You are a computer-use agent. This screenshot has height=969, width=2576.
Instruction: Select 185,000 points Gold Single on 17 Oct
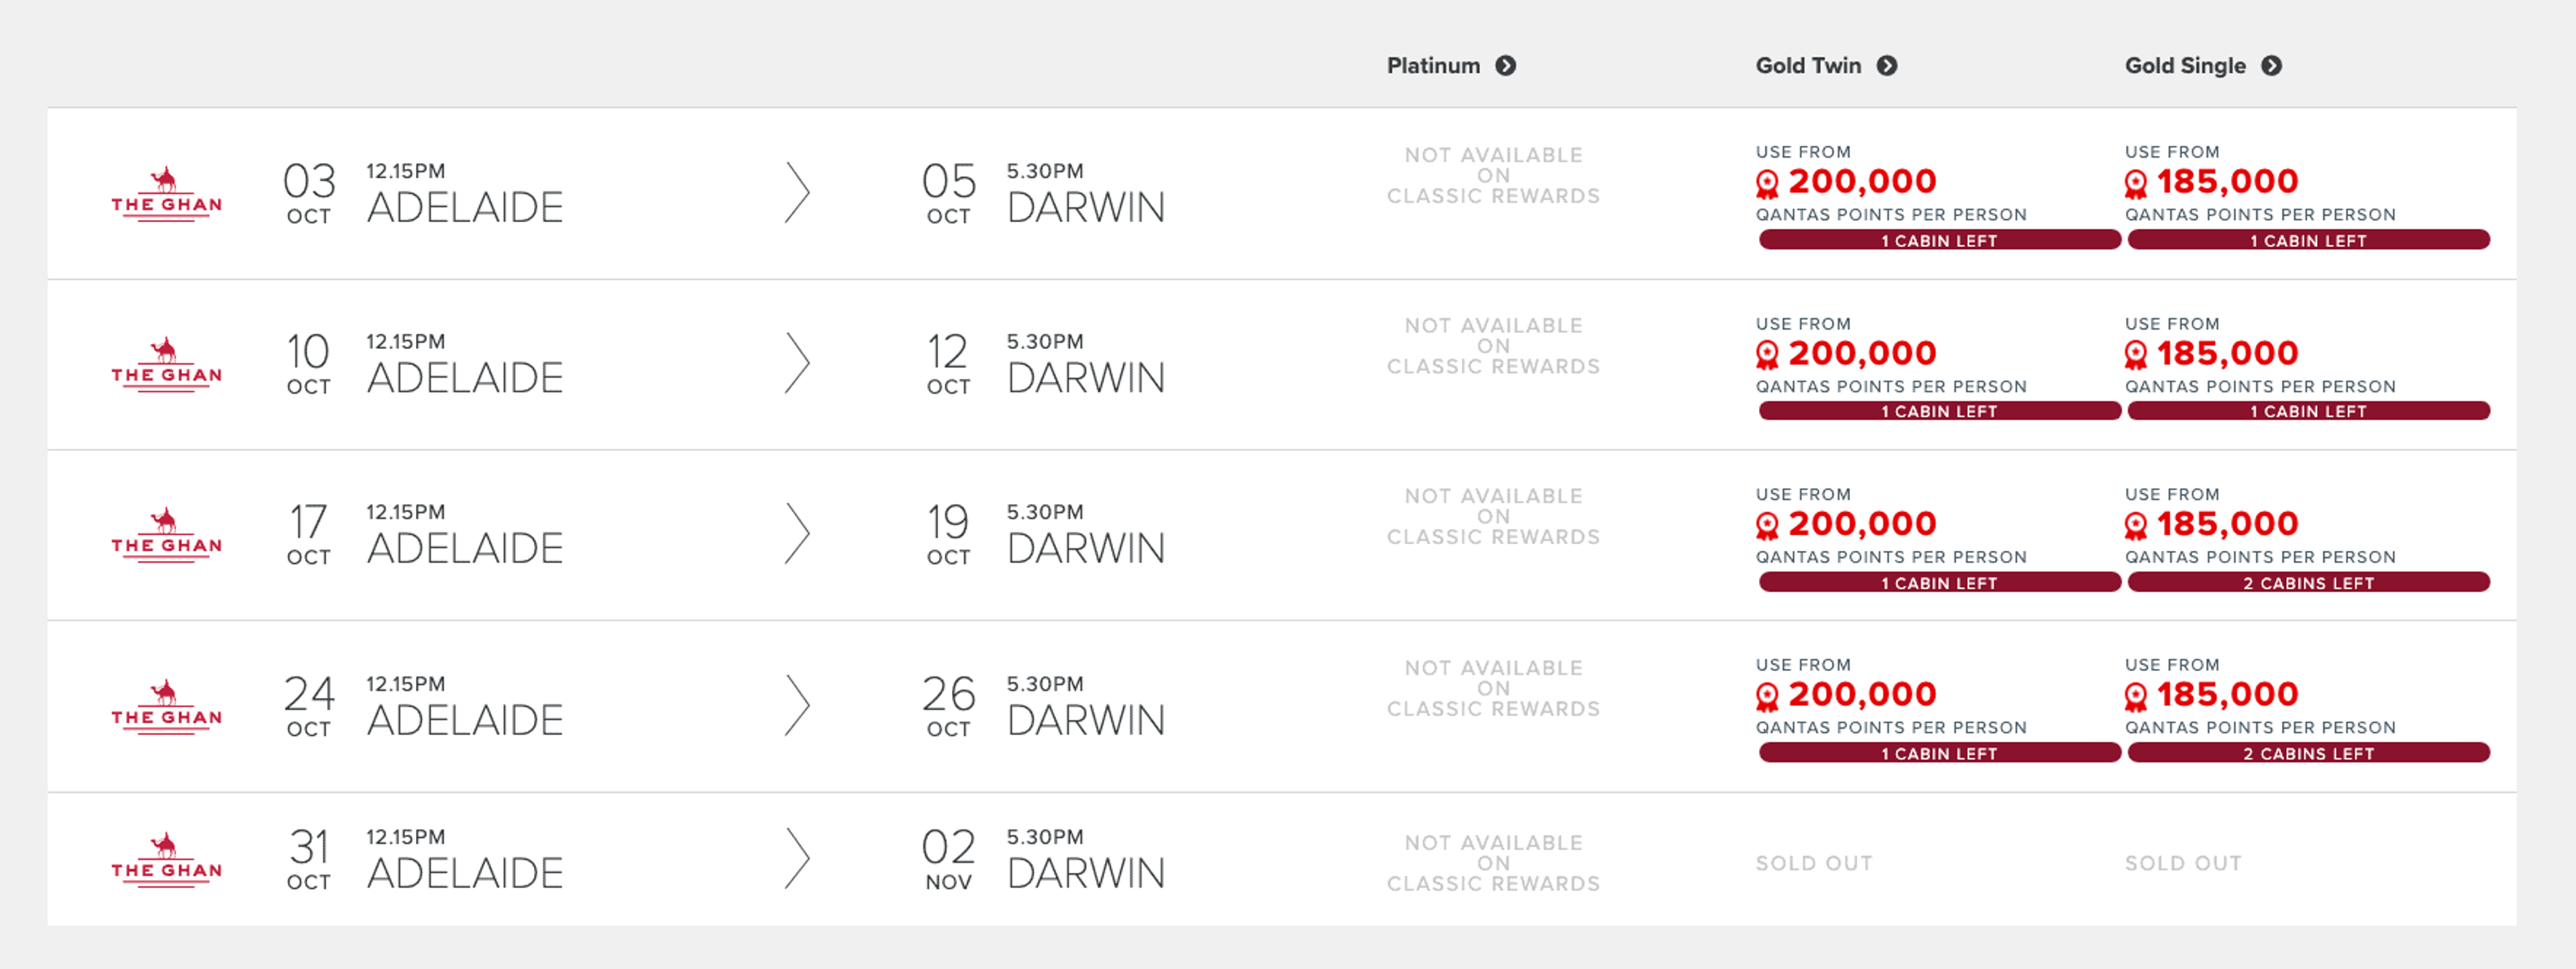(2227, 523)
